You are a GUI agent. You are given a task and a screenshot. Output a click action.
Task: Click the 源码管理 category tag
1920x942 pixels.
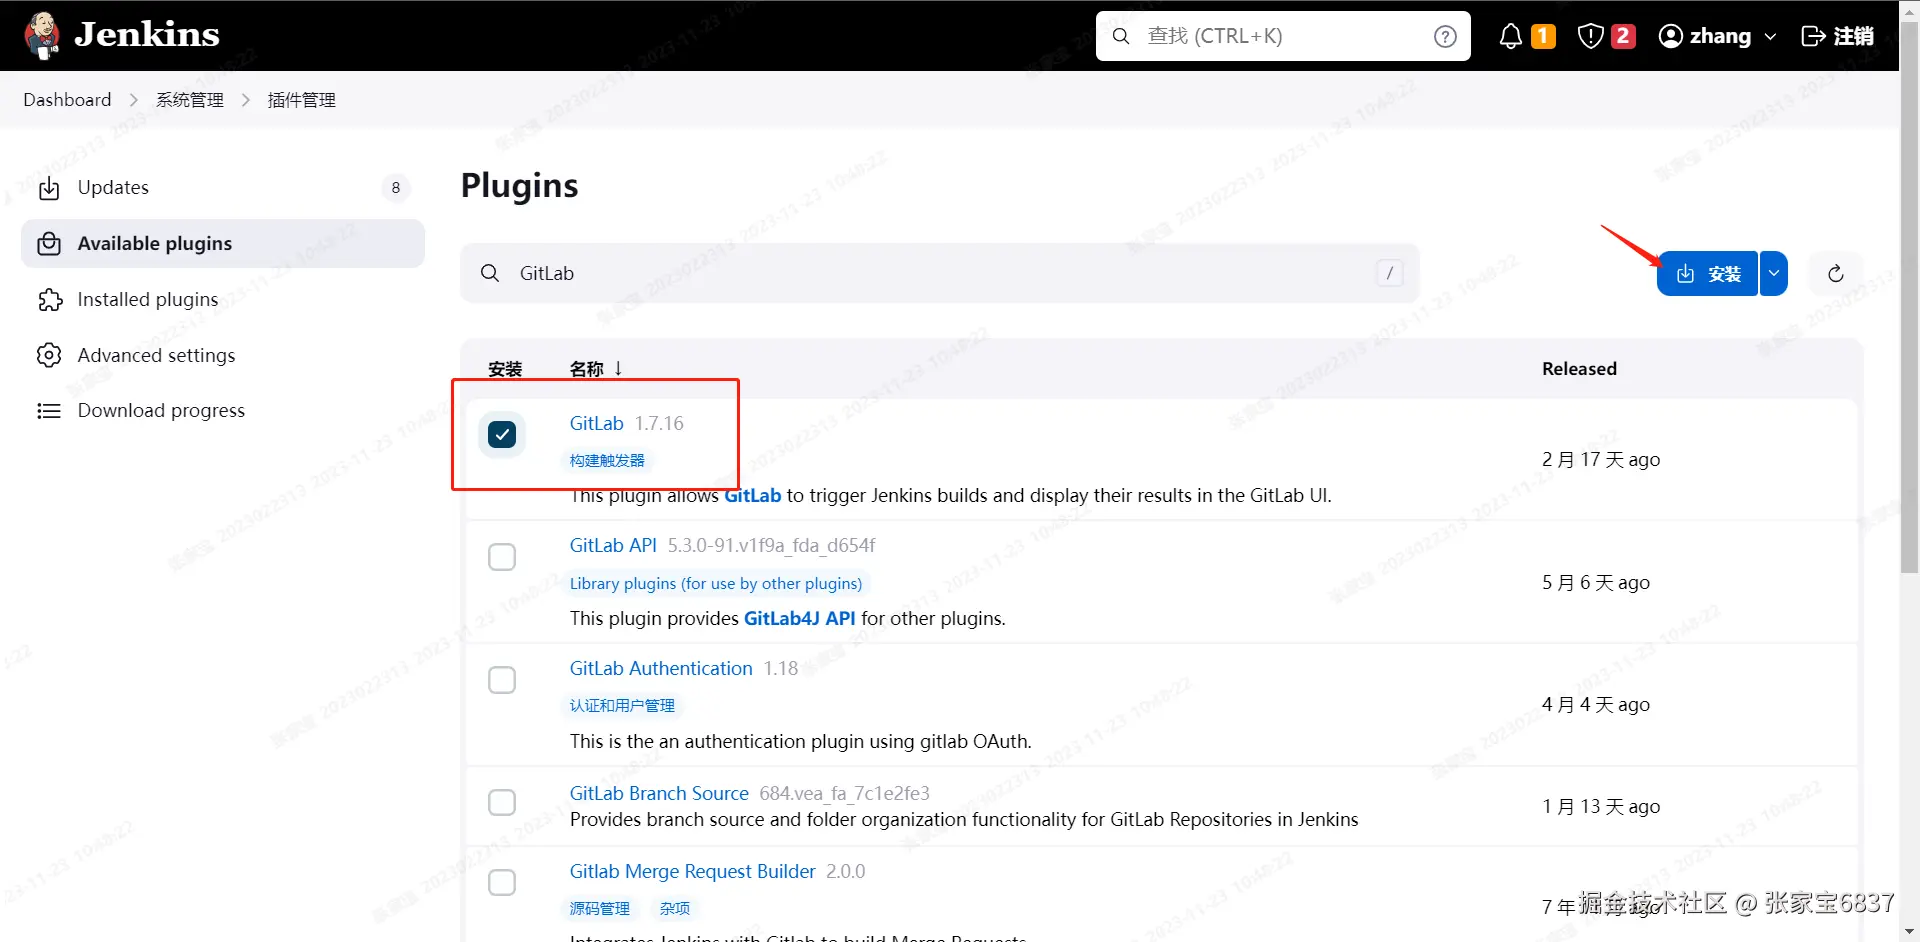[x=600, y=908]
